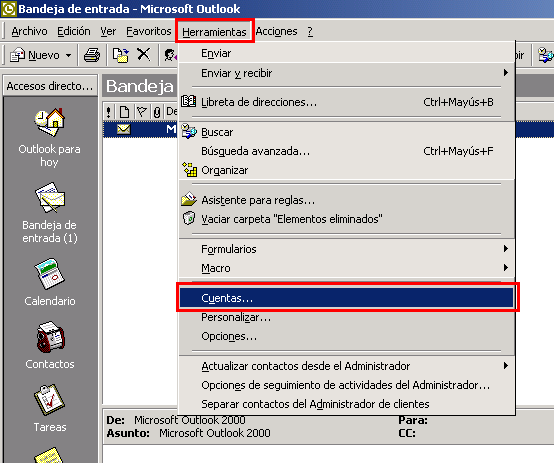Choose Opciones de seguimiento de actividades del Administrador
This screenshot has width=554, height=463.
(x=346, y=385)
